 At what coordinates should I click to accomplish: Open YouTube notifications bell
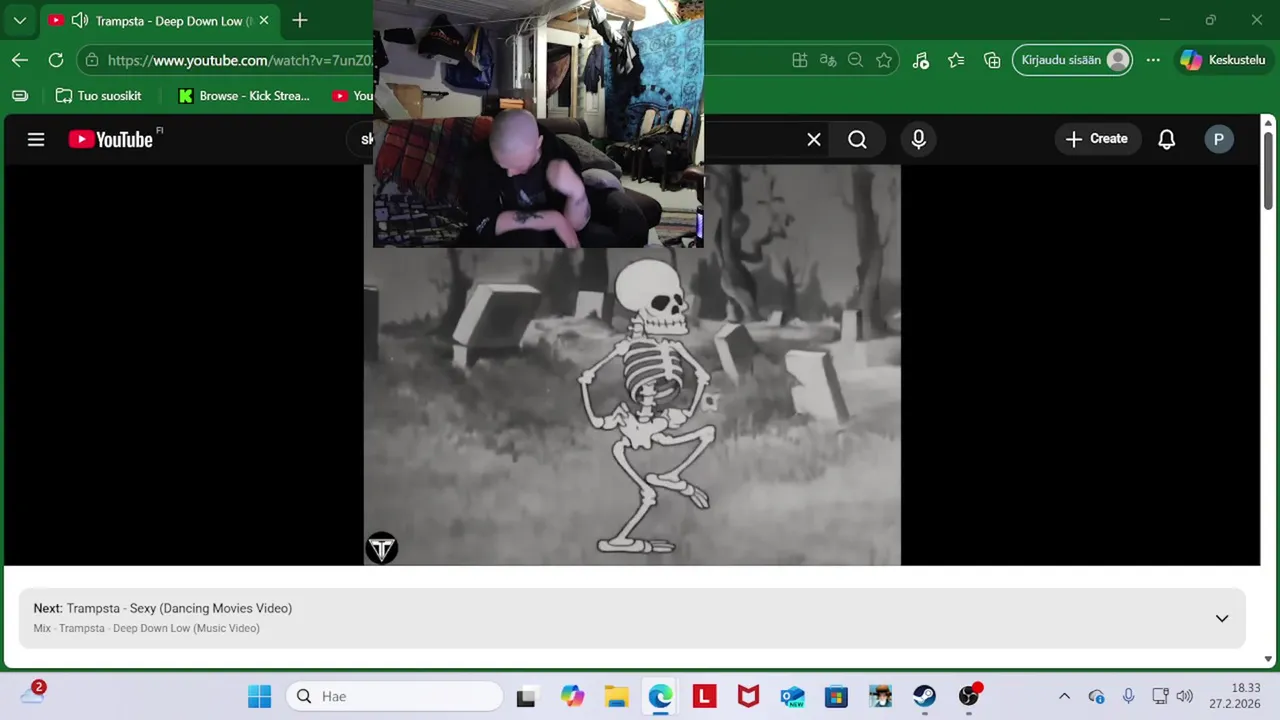[x=1166, y=139]
